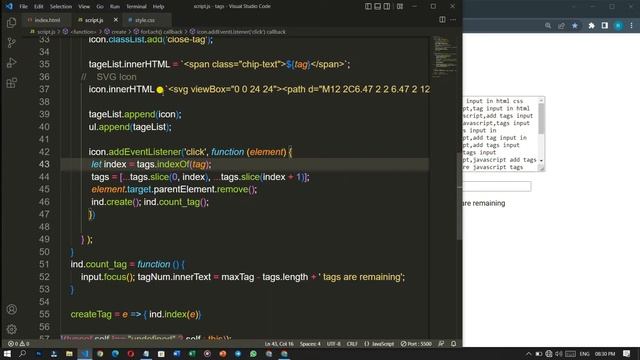Open the Help menu
This screenshot has height=360, width=640.
[158, 7]
